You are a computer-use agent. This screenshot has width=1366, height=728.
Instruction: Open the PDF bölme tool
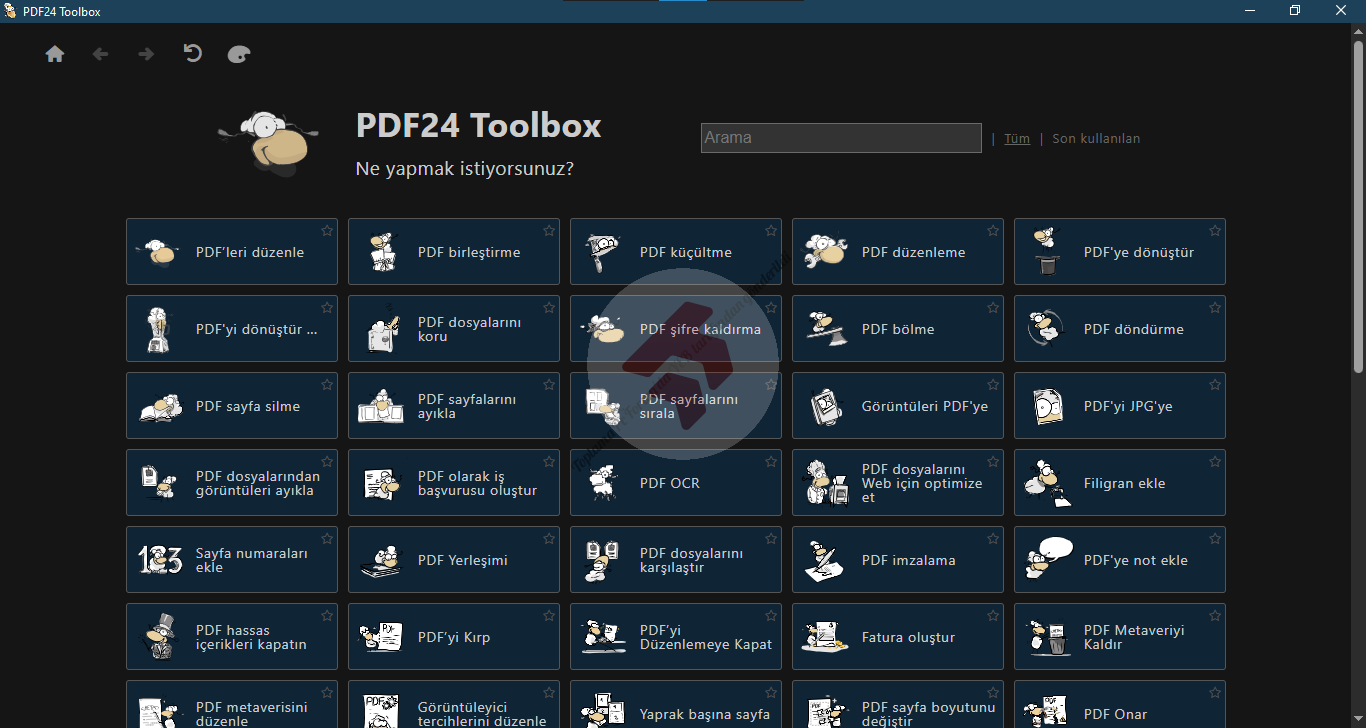tap(898, 329)
